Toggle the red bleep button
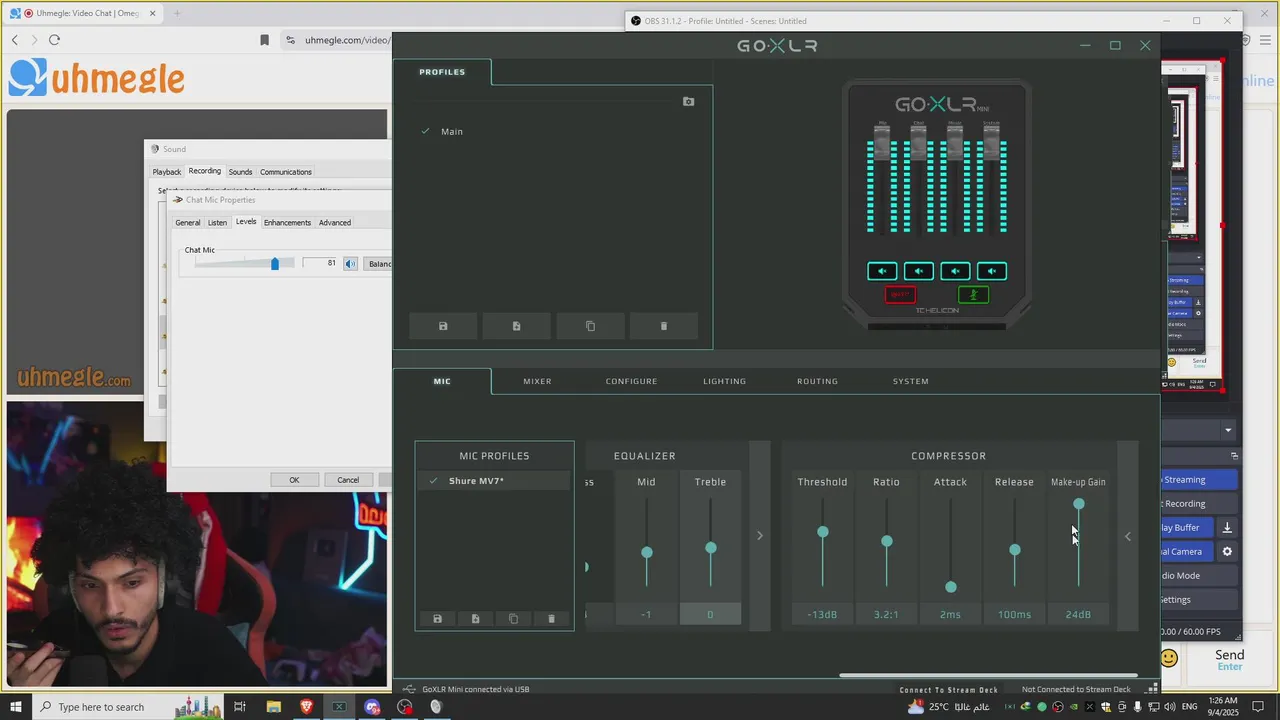1280x720 pixels. tap(900, 294)
